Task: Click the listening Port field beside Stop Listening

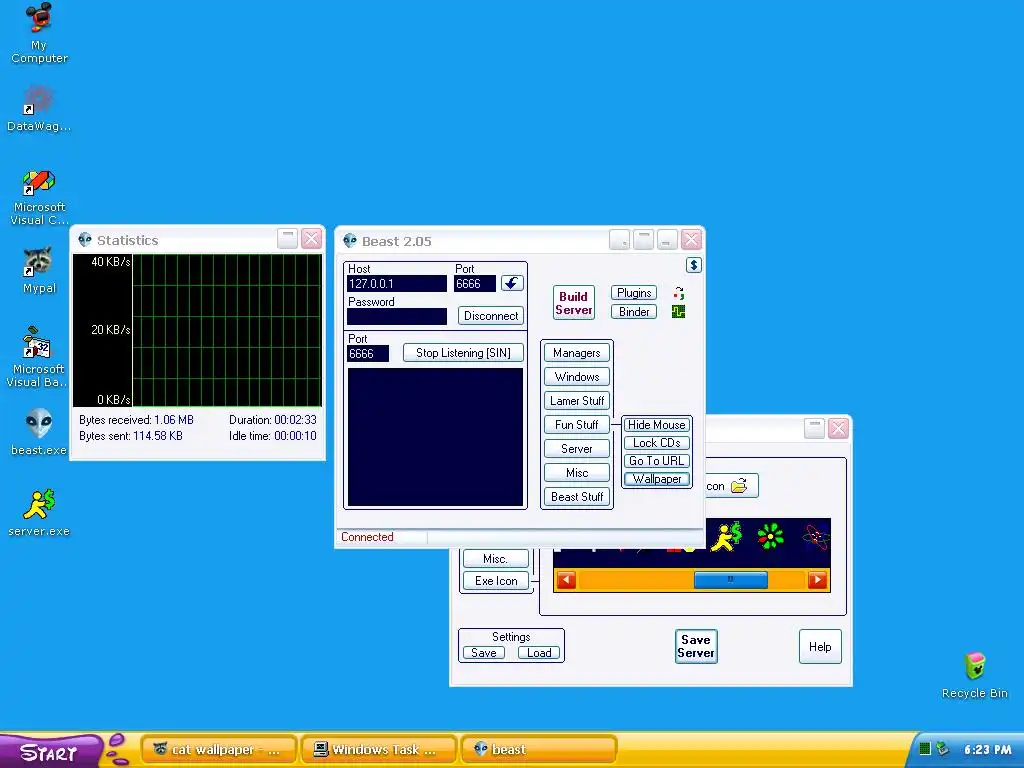Action: tap(368, 354)
